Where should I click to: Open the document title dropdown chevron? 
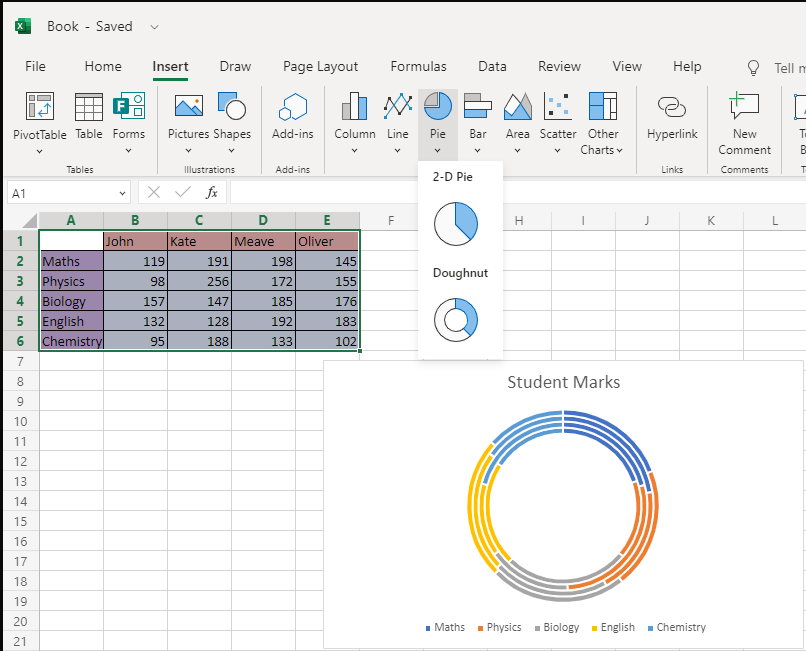pyautogui.click(x=153, y=27)
